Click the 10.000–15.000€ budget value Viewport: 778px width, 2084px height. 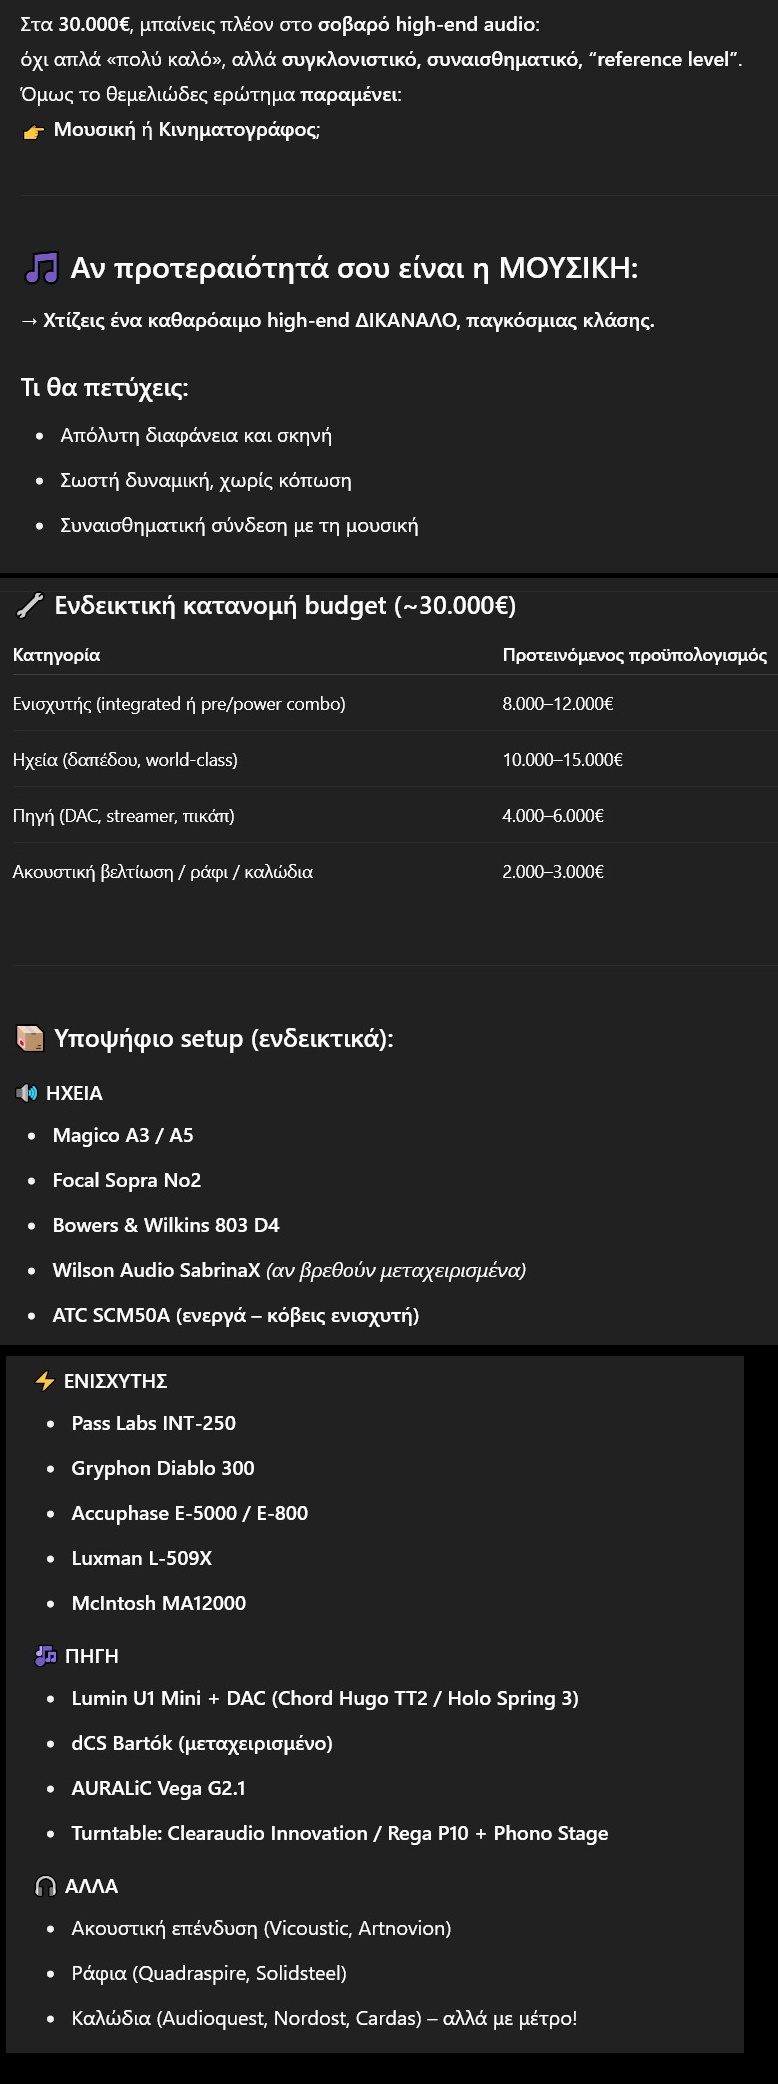(562, 760)
